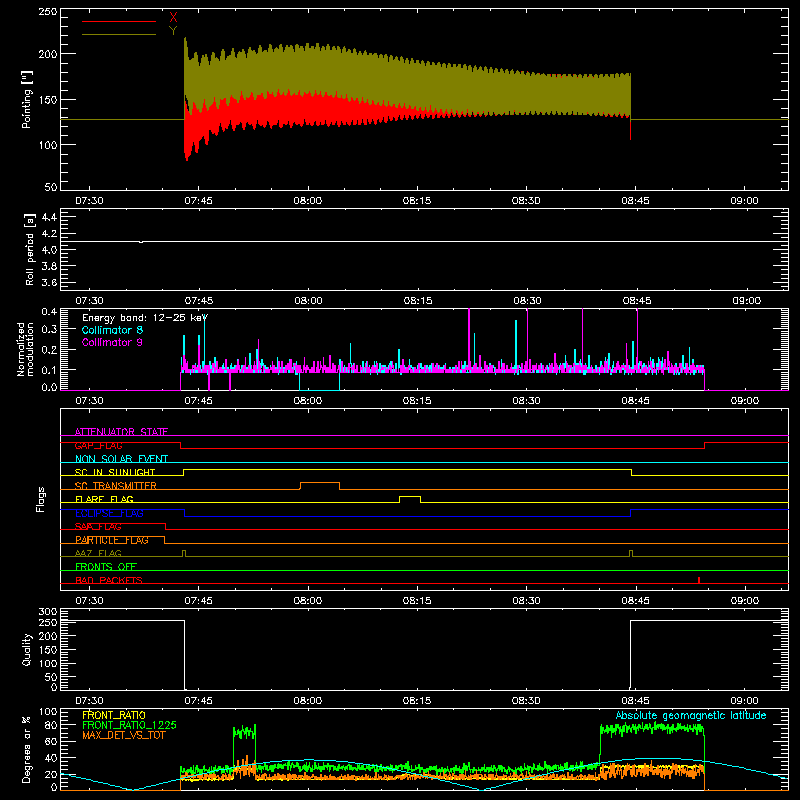Image resolution: width=800 pixels, height=800 pixels.
Task: Click the 3.6 tick on roll period axis
Action: [49, 282]
